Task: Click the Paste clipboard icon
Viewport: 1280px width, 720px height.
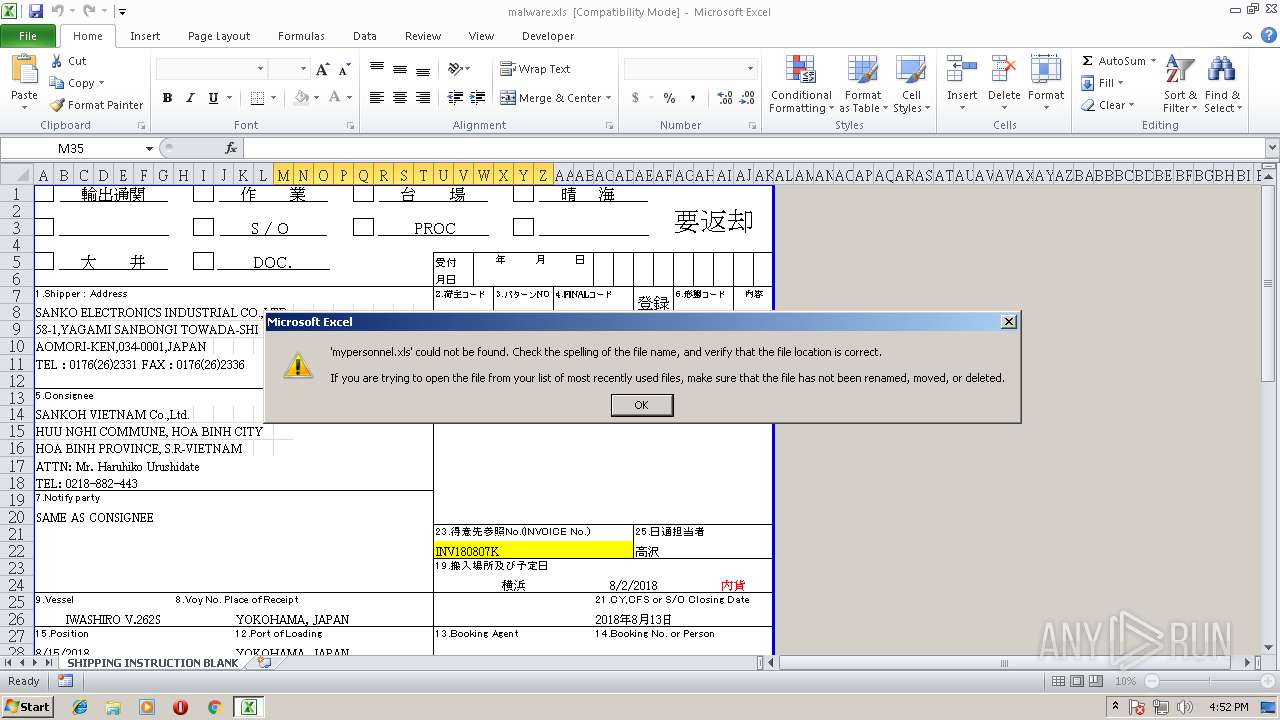Action: [24, 71]
